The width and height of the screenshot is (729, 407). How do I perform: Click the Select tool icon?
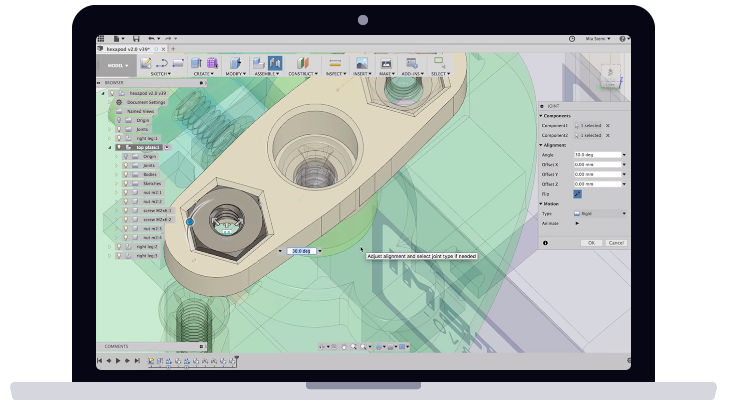coord(439,63)
